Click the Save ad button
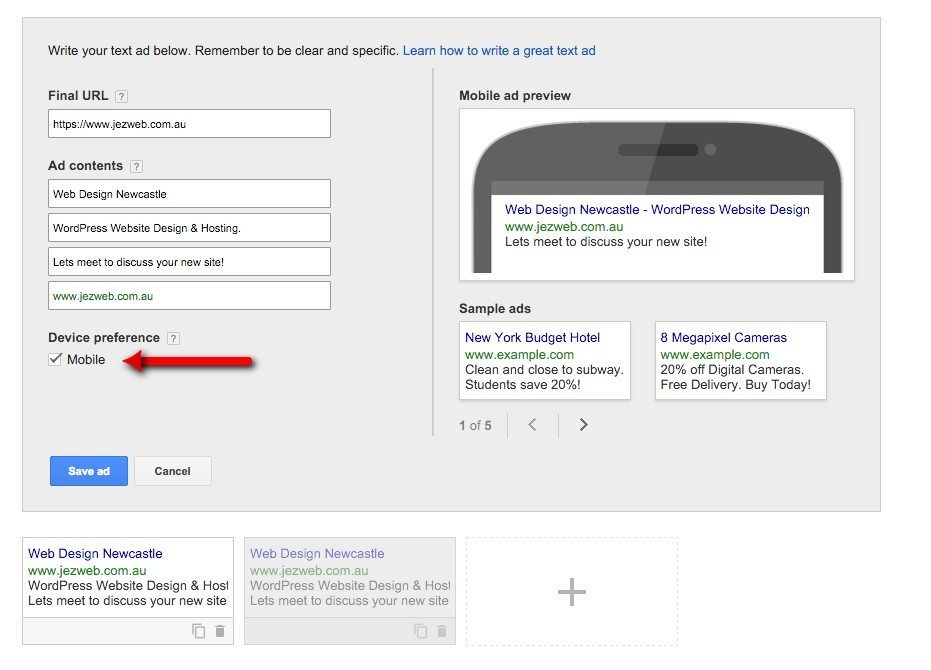Viewport: 931px width, 670px height. coord(88,471)
